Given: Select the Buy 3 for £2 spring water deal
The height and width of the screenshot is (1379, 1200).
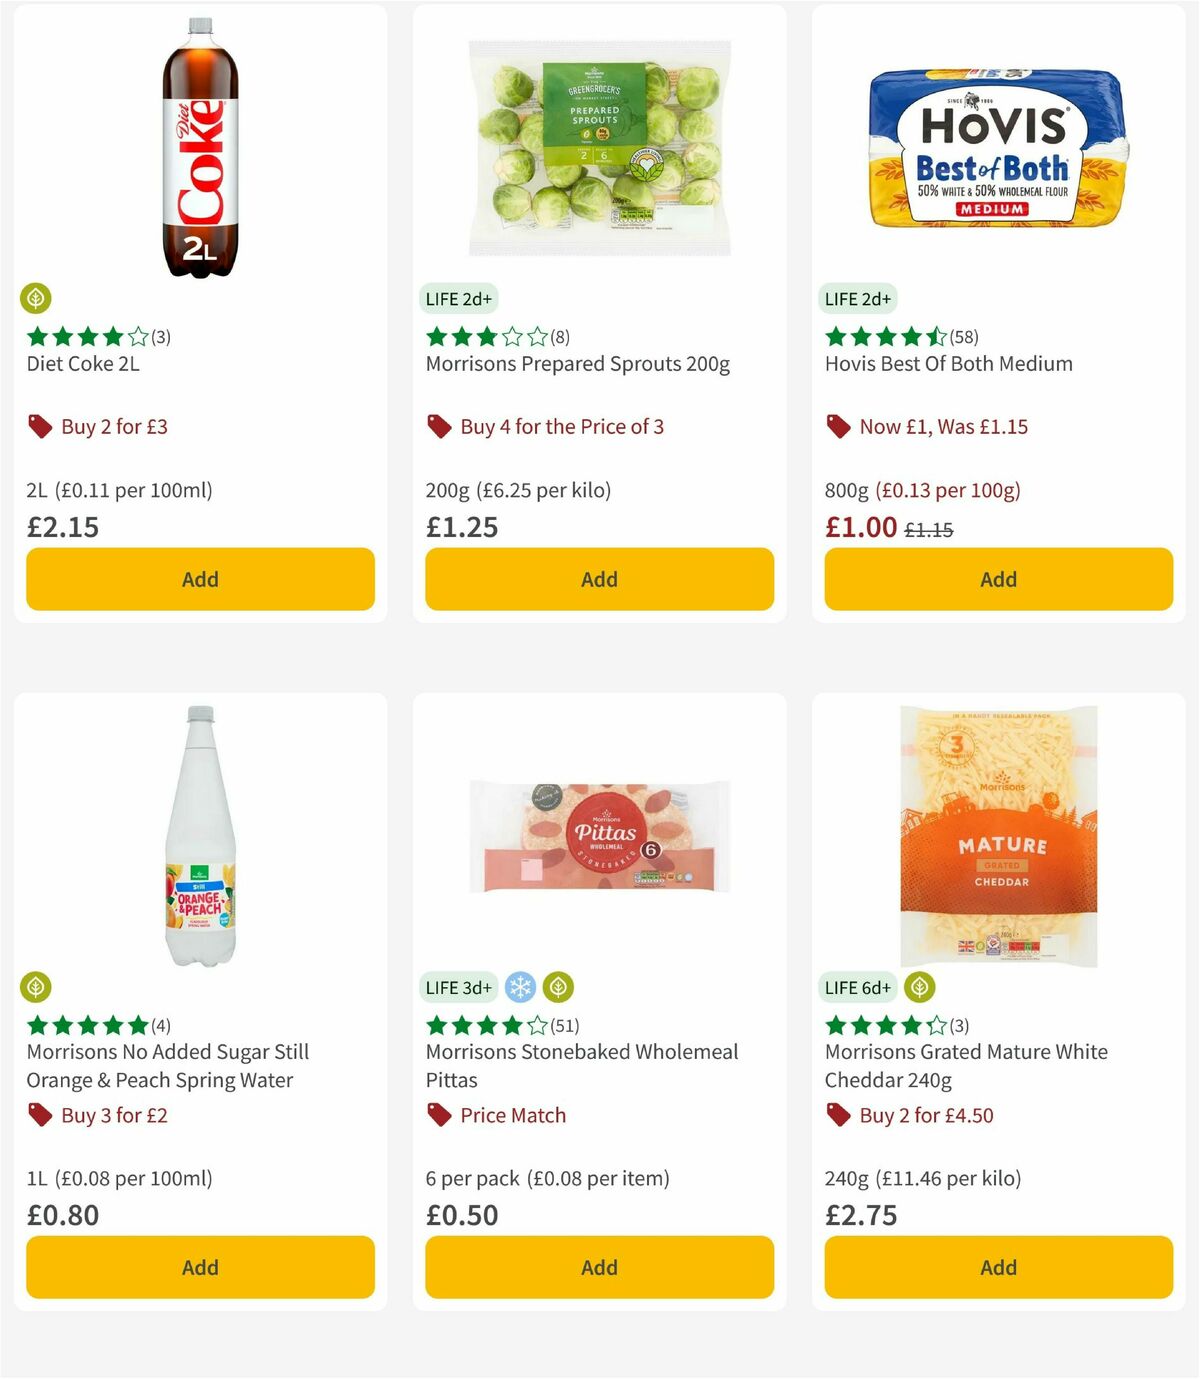Looking at the screenshot, I should tap(113, 1115).
